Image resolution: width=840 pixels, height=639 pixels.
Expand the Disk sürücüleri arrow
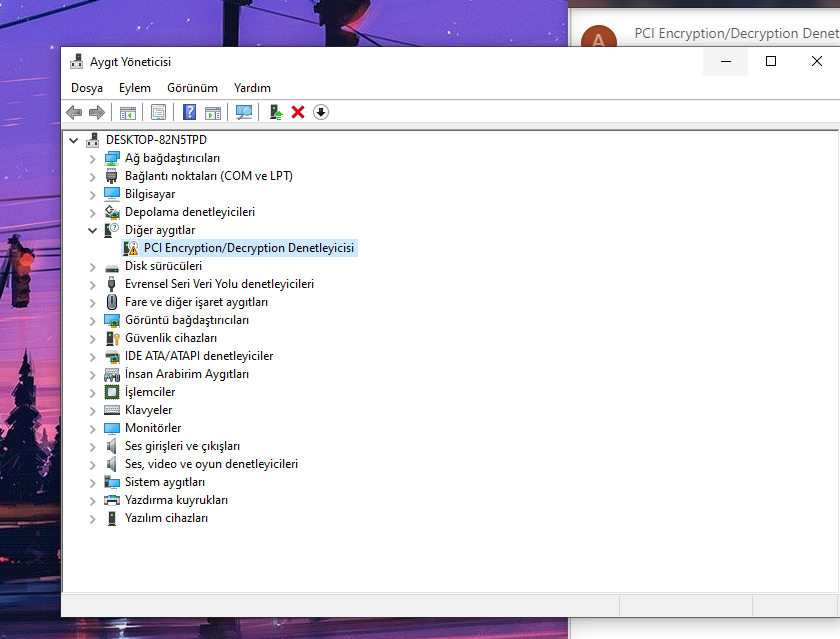(x=93, y=267)
